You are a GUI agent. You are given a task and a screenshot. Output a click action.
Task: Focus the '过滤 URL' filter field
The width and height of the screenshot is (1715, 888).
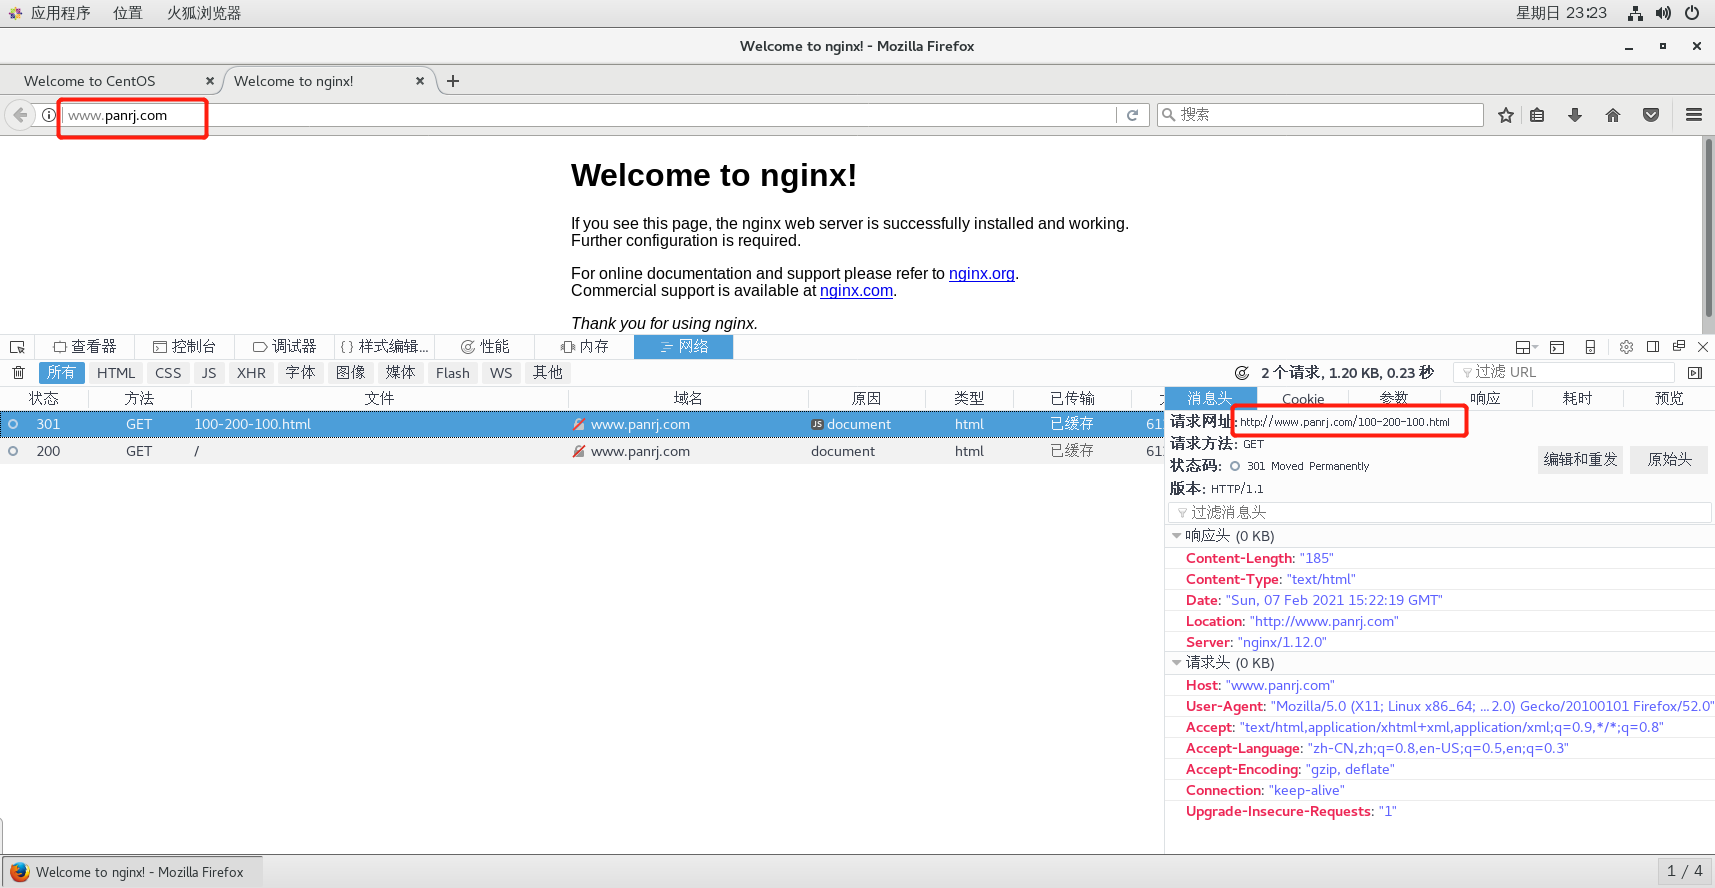[x=1563, y=373]
